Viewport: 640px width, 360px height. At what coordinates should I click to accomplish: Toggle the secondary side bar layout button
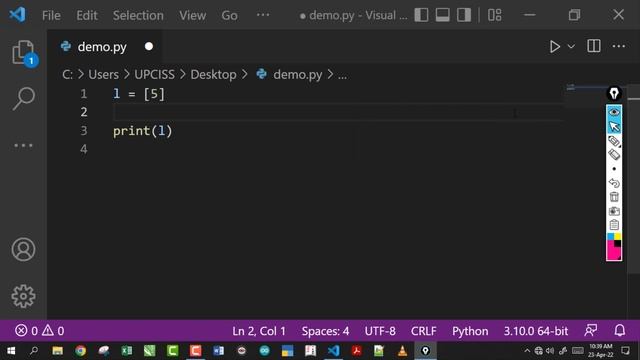[x=464, y=15]
